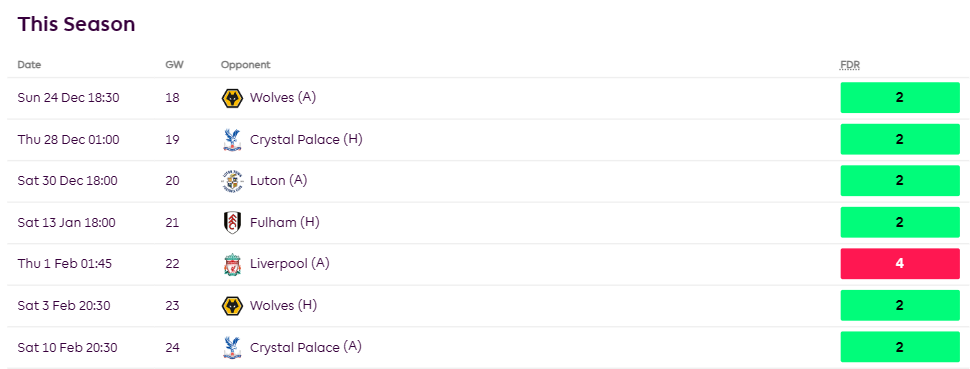The image size is (970, 369).
Task: Click the GW column header
Action: click(x=174, y=64)
